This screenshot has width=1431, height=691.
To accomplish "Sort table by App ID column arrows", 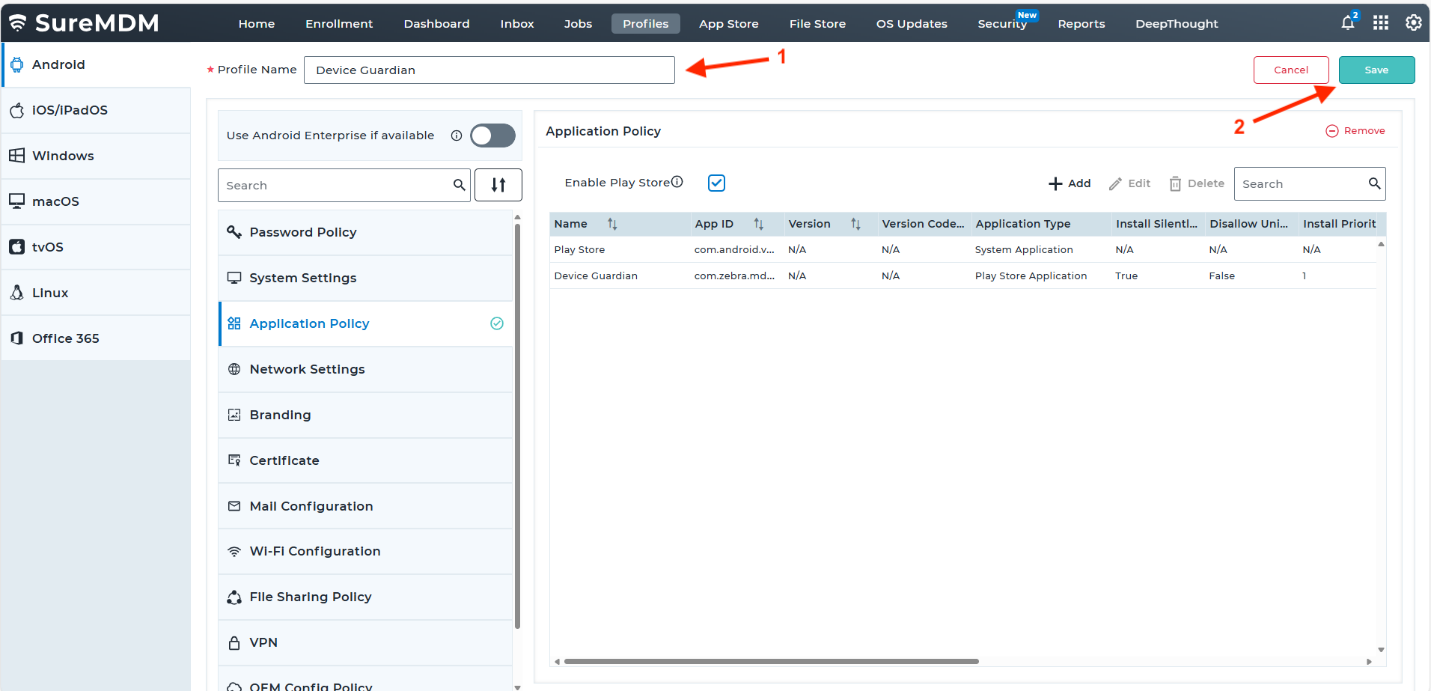I will pyautogui.click(x=759, y=224).
